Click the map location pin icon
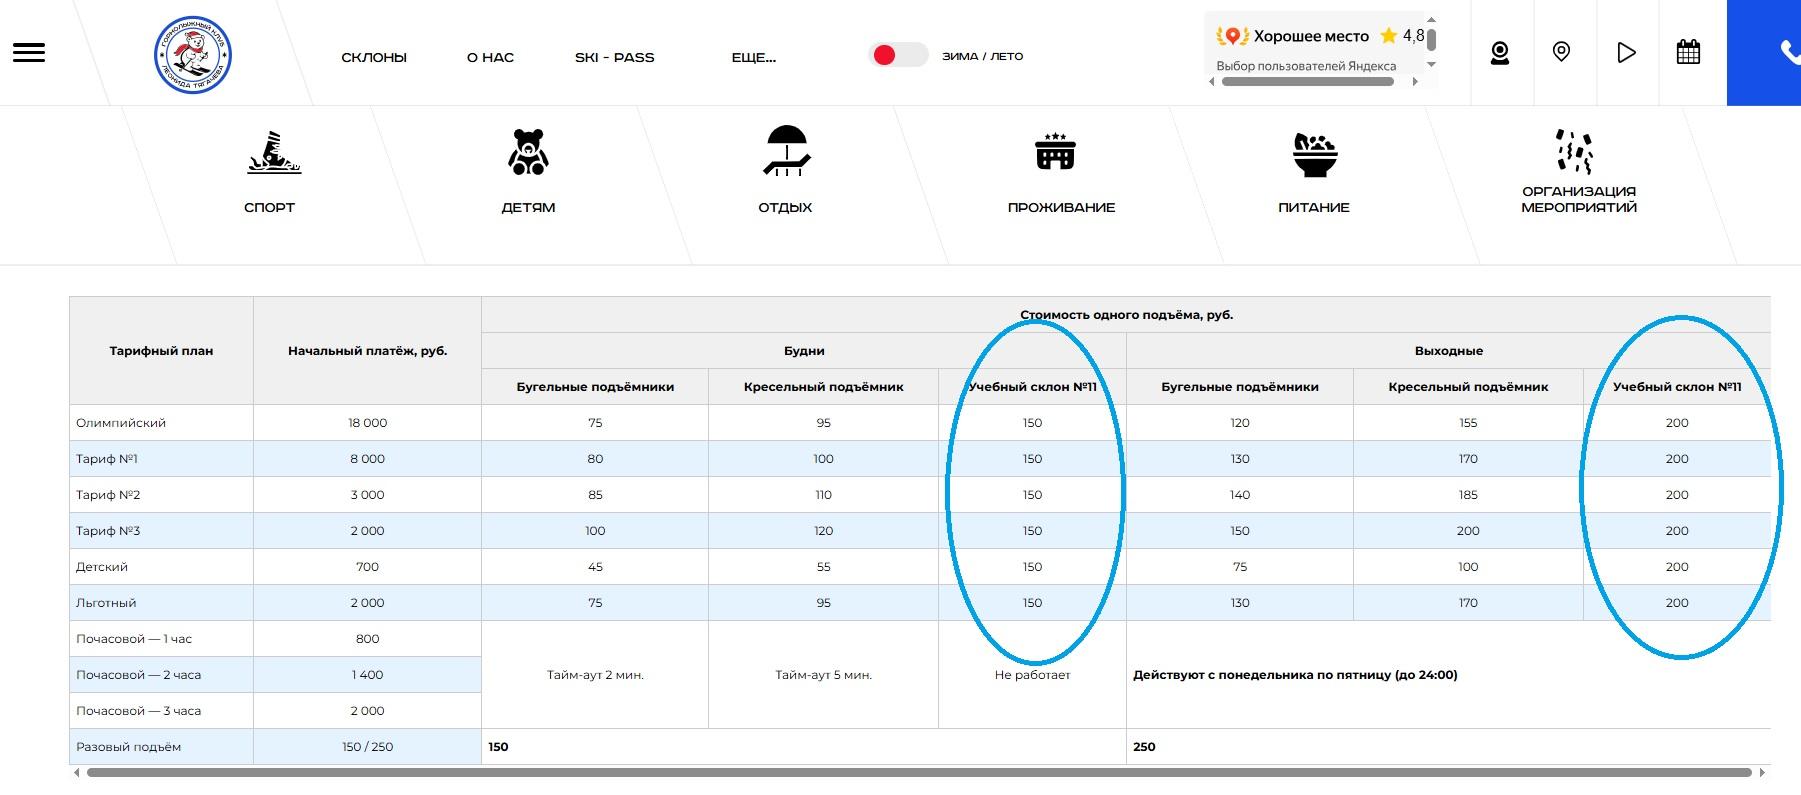 (1561, 52)
